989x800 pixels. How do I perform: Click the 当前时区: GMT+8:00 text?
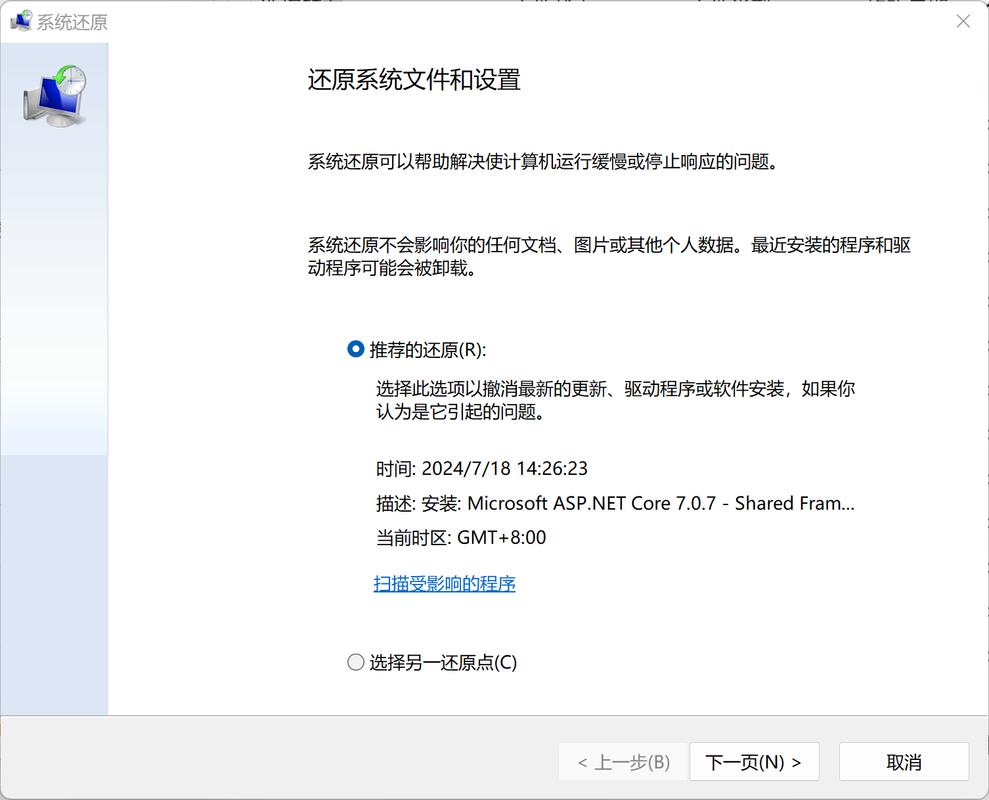[461, 538]
